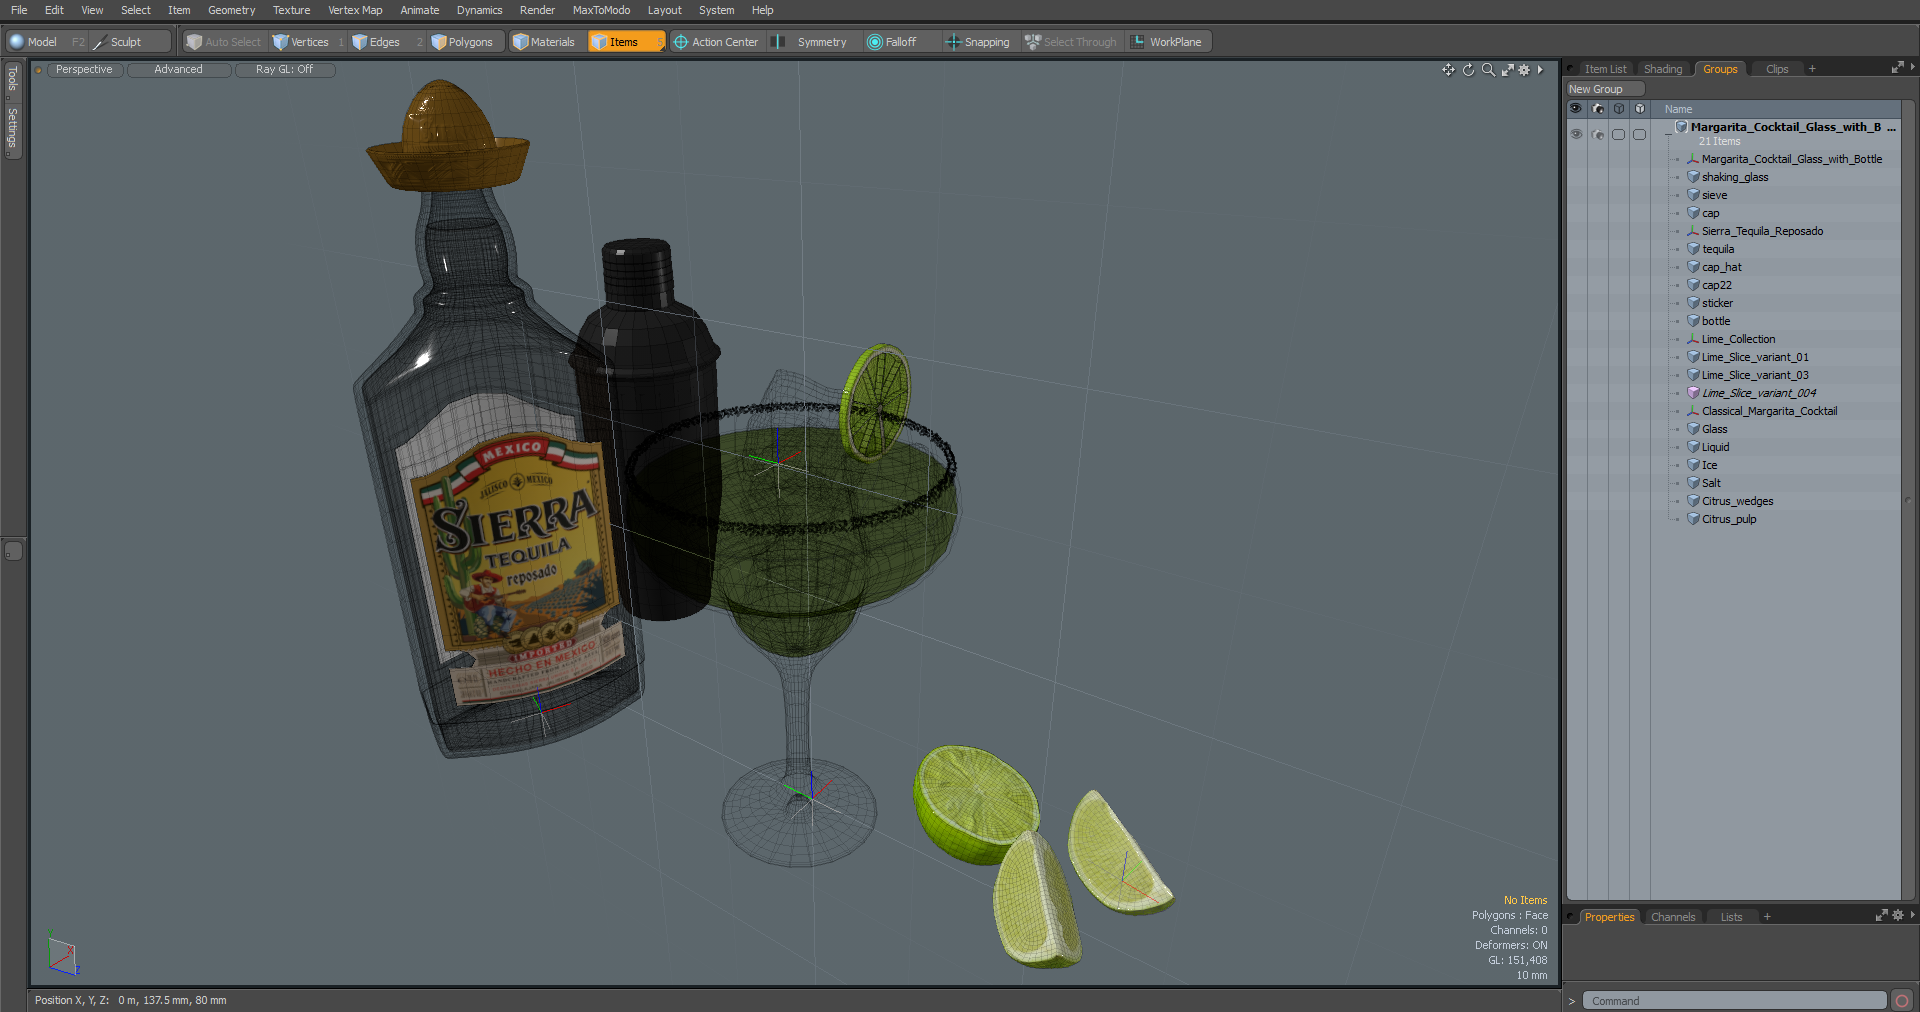1920x1012 pixels.
Task: Open the Action Center option
Action: coord(716,42)
